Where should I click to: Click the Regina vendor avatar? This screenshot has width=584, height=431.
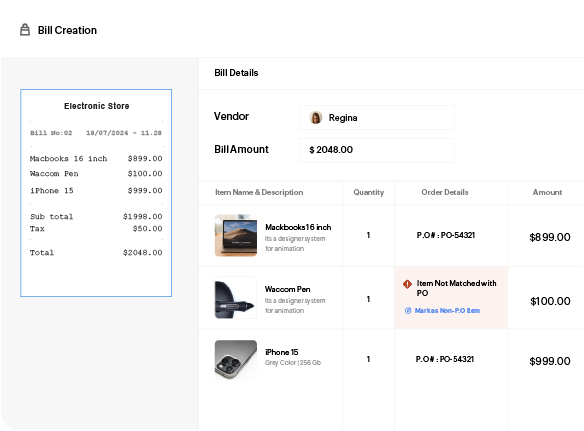[316, 118]
